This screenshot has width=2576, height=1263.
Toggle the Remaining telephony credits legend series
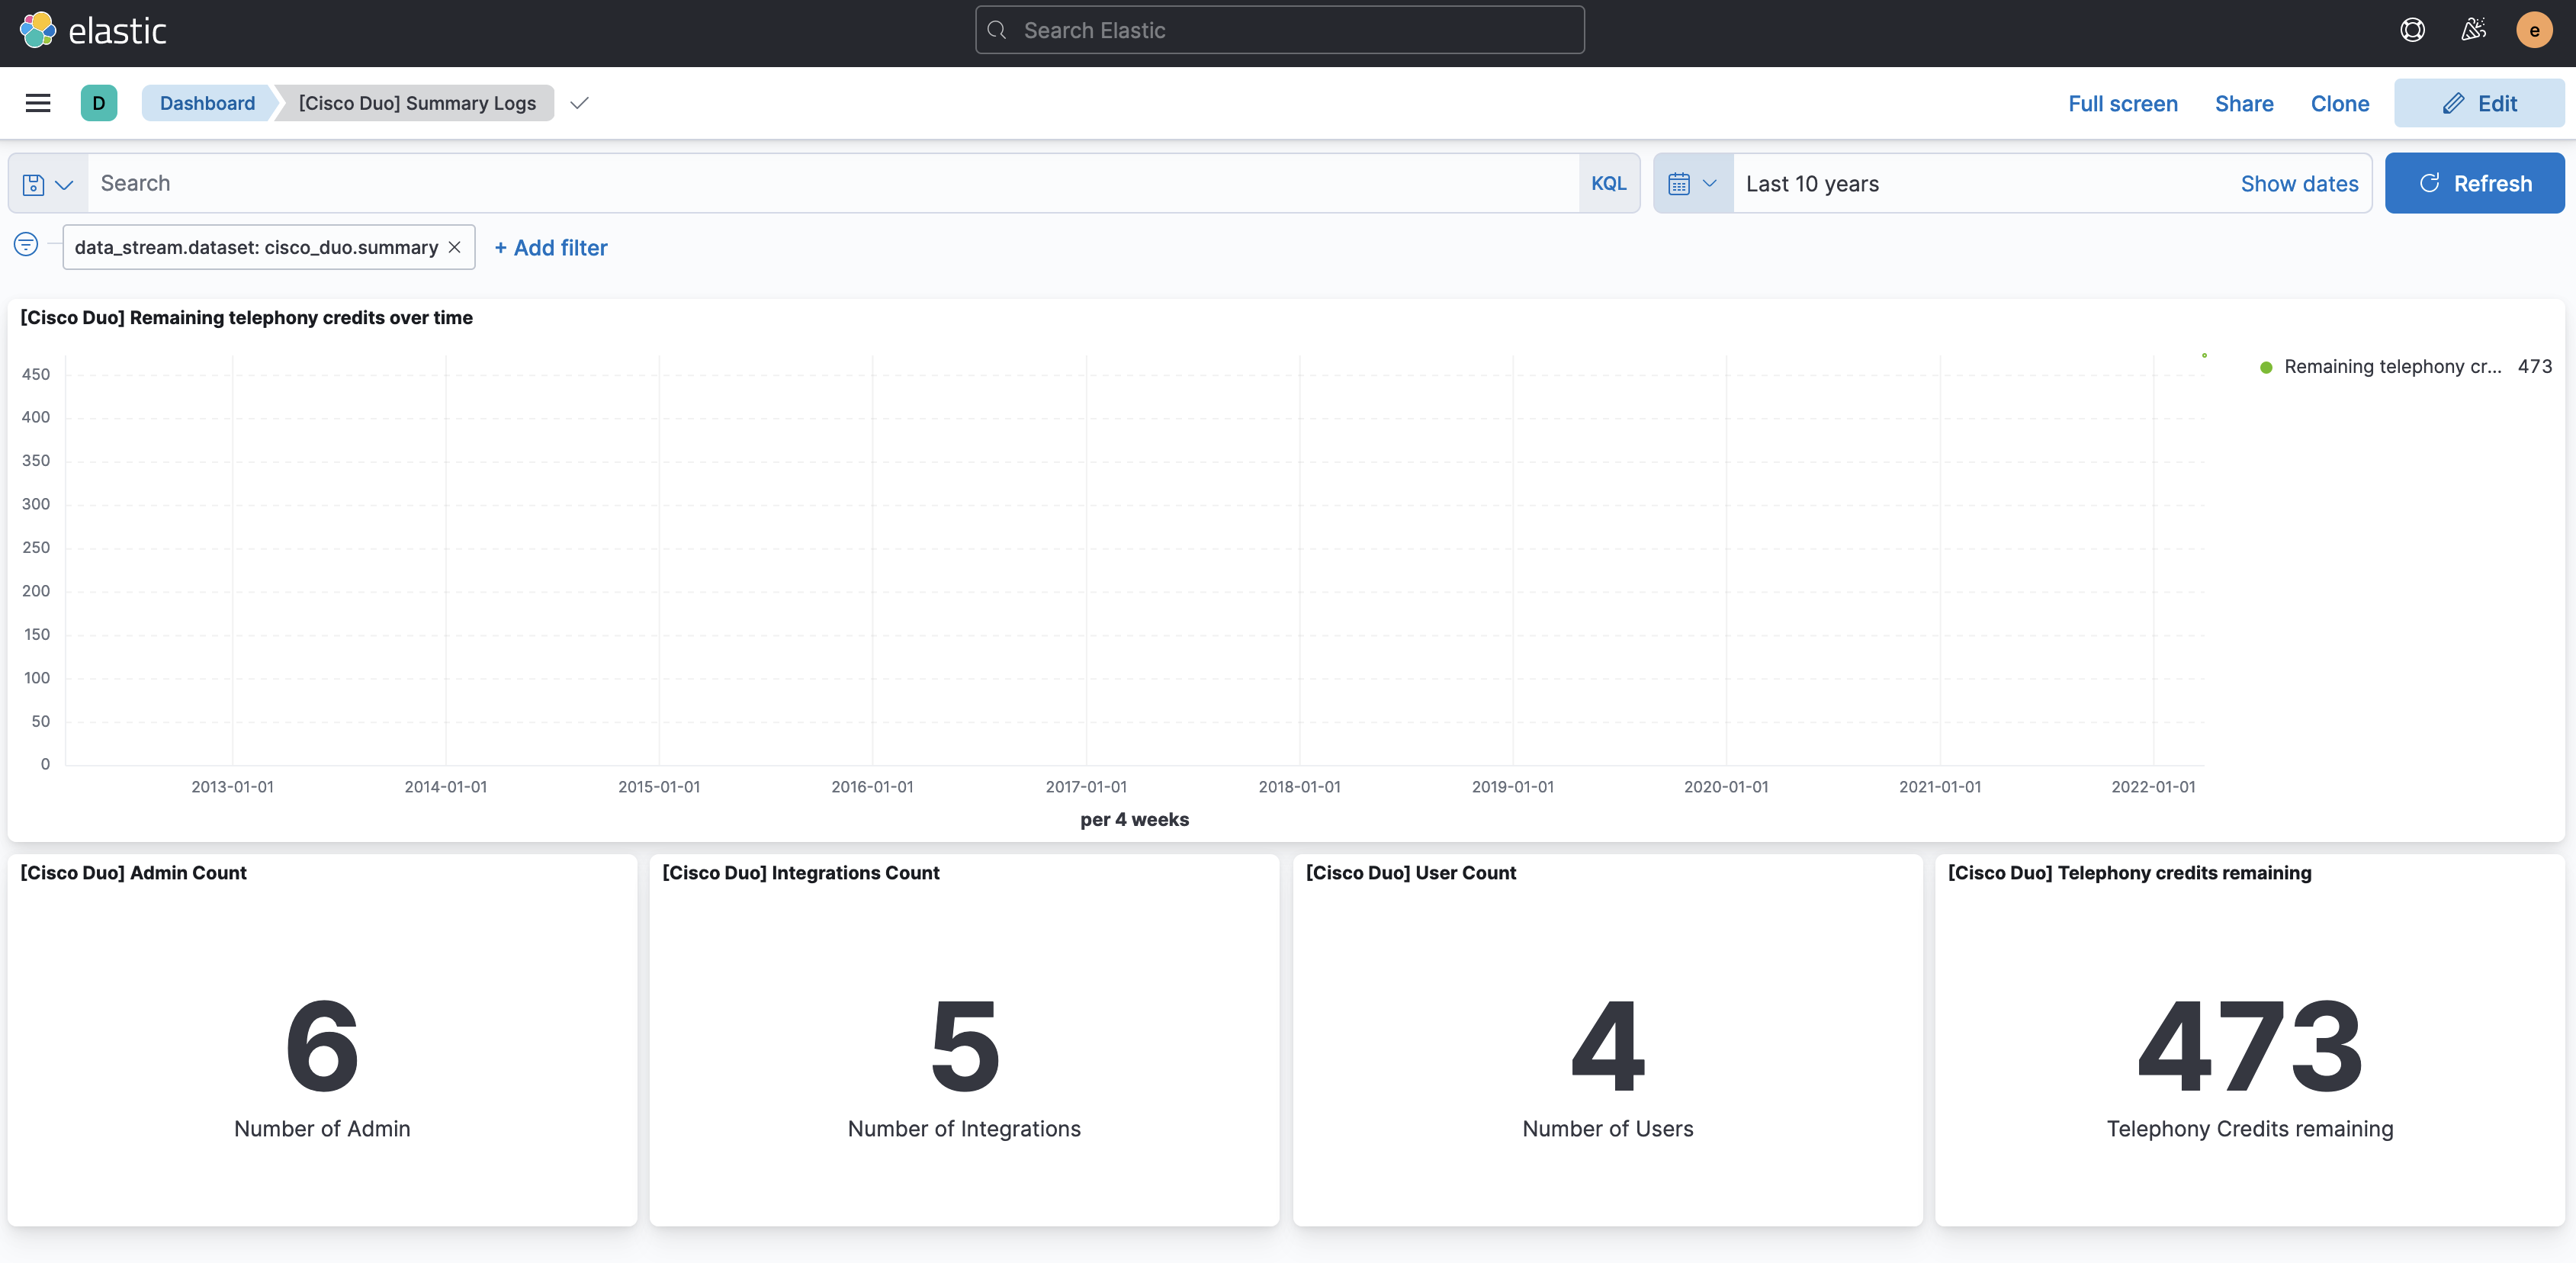(2392, 367)
